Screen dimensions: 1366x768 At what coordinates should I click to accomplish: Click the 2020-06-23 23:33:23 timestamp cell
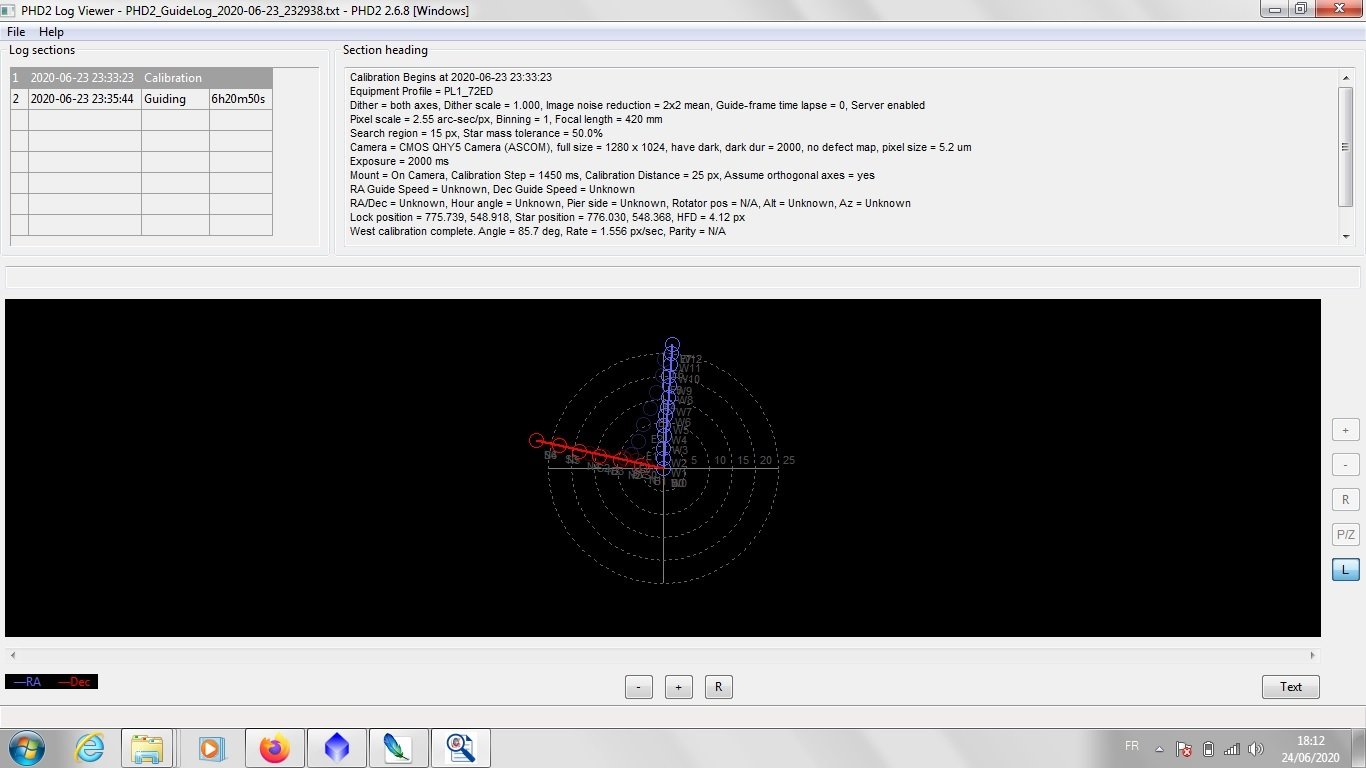coord(84,78)
